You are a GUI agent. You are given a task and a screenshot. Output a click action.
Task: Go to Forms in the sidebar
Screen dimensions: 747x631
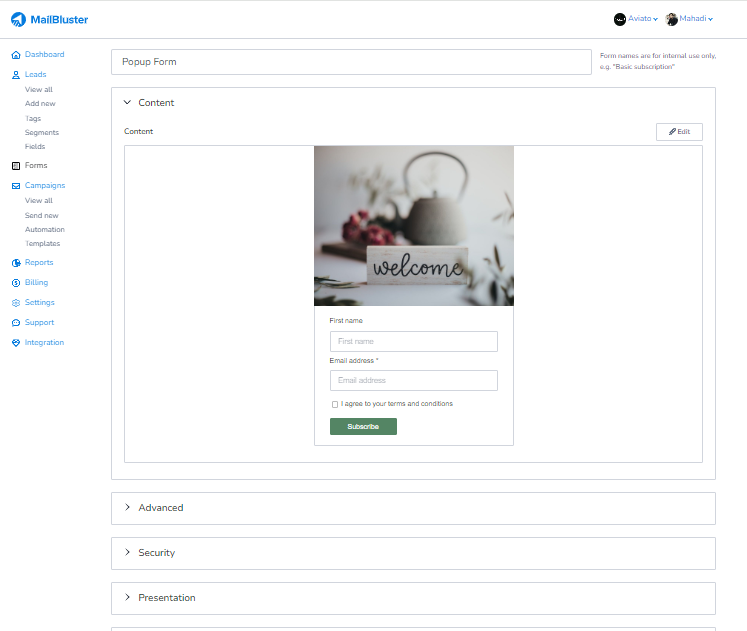pos(36,165)
